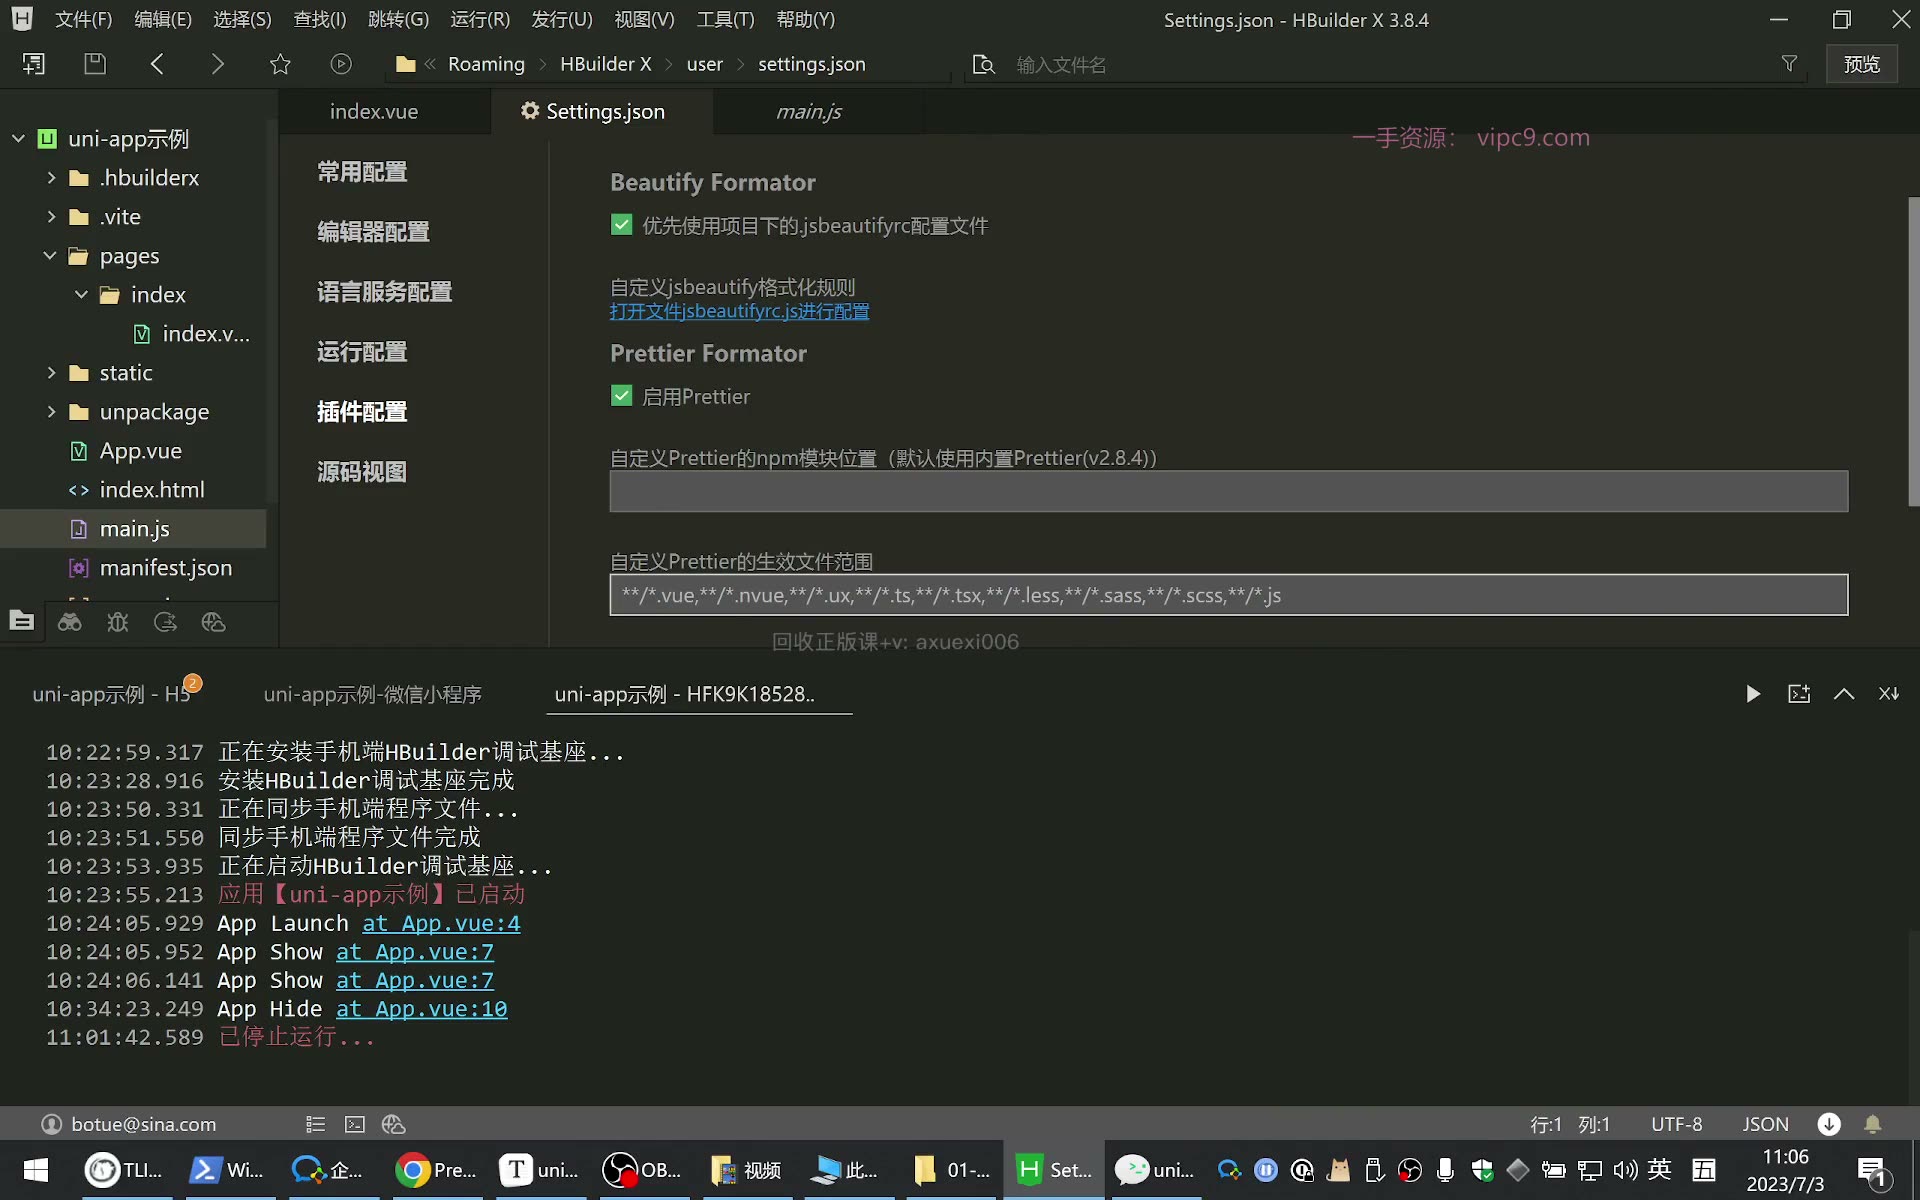
Task: Click the 预览 button
Action: coord(1862,64)
